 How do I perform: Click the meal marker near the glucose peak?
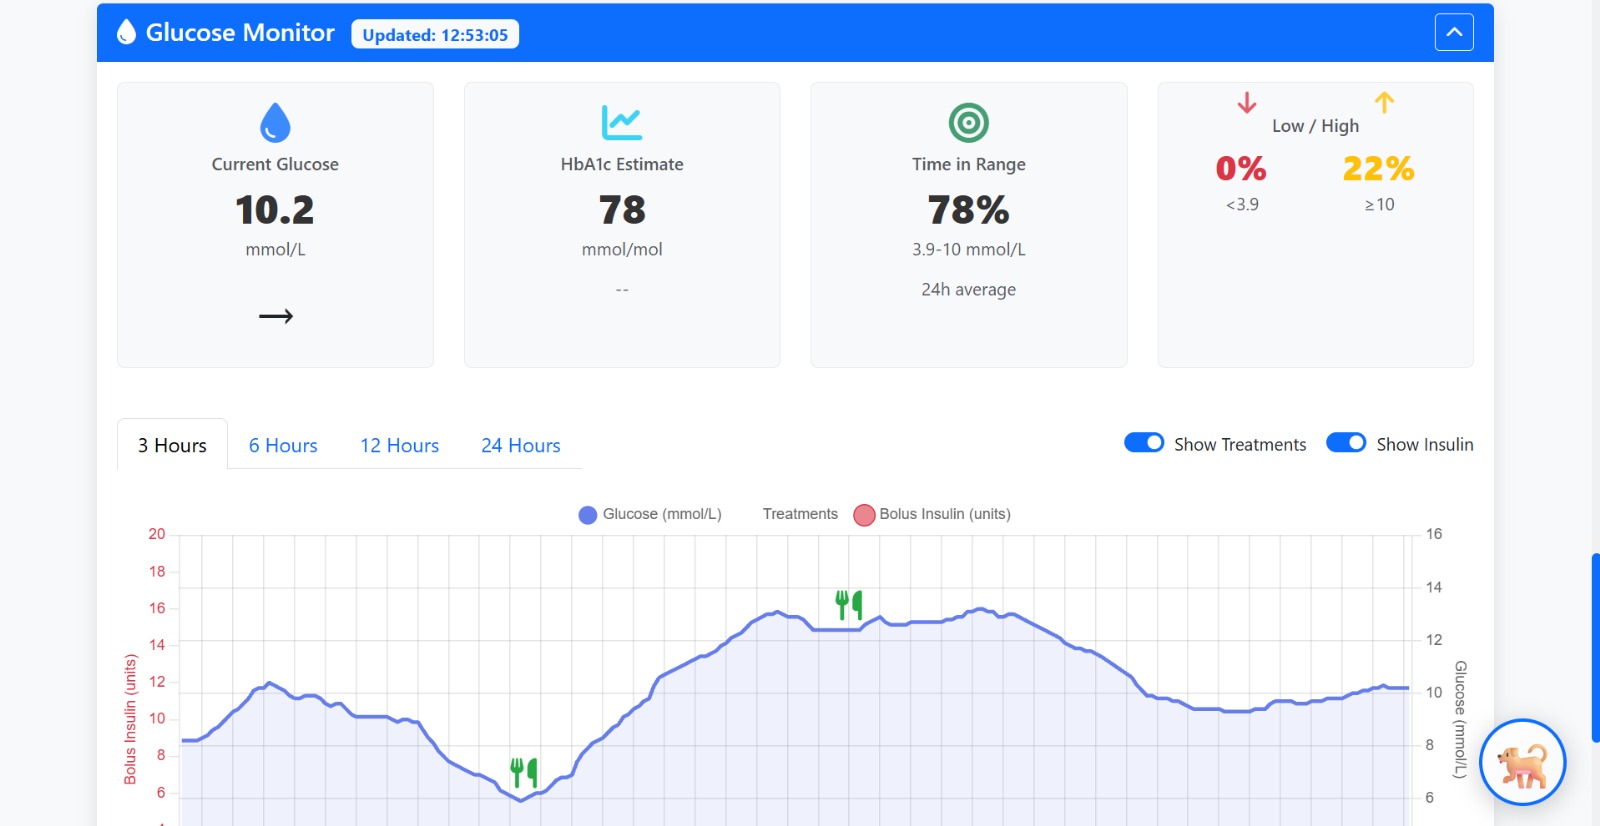(849, 604)
